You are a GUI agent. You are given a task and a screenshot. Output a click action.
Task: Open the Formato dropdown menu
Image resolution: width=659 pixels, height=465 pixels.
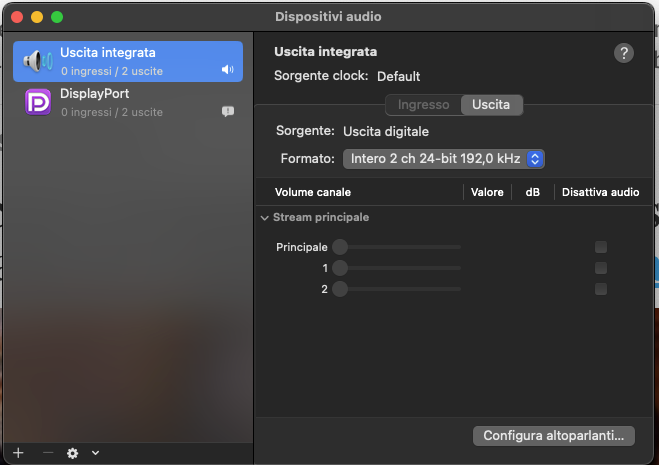[444, 159]
